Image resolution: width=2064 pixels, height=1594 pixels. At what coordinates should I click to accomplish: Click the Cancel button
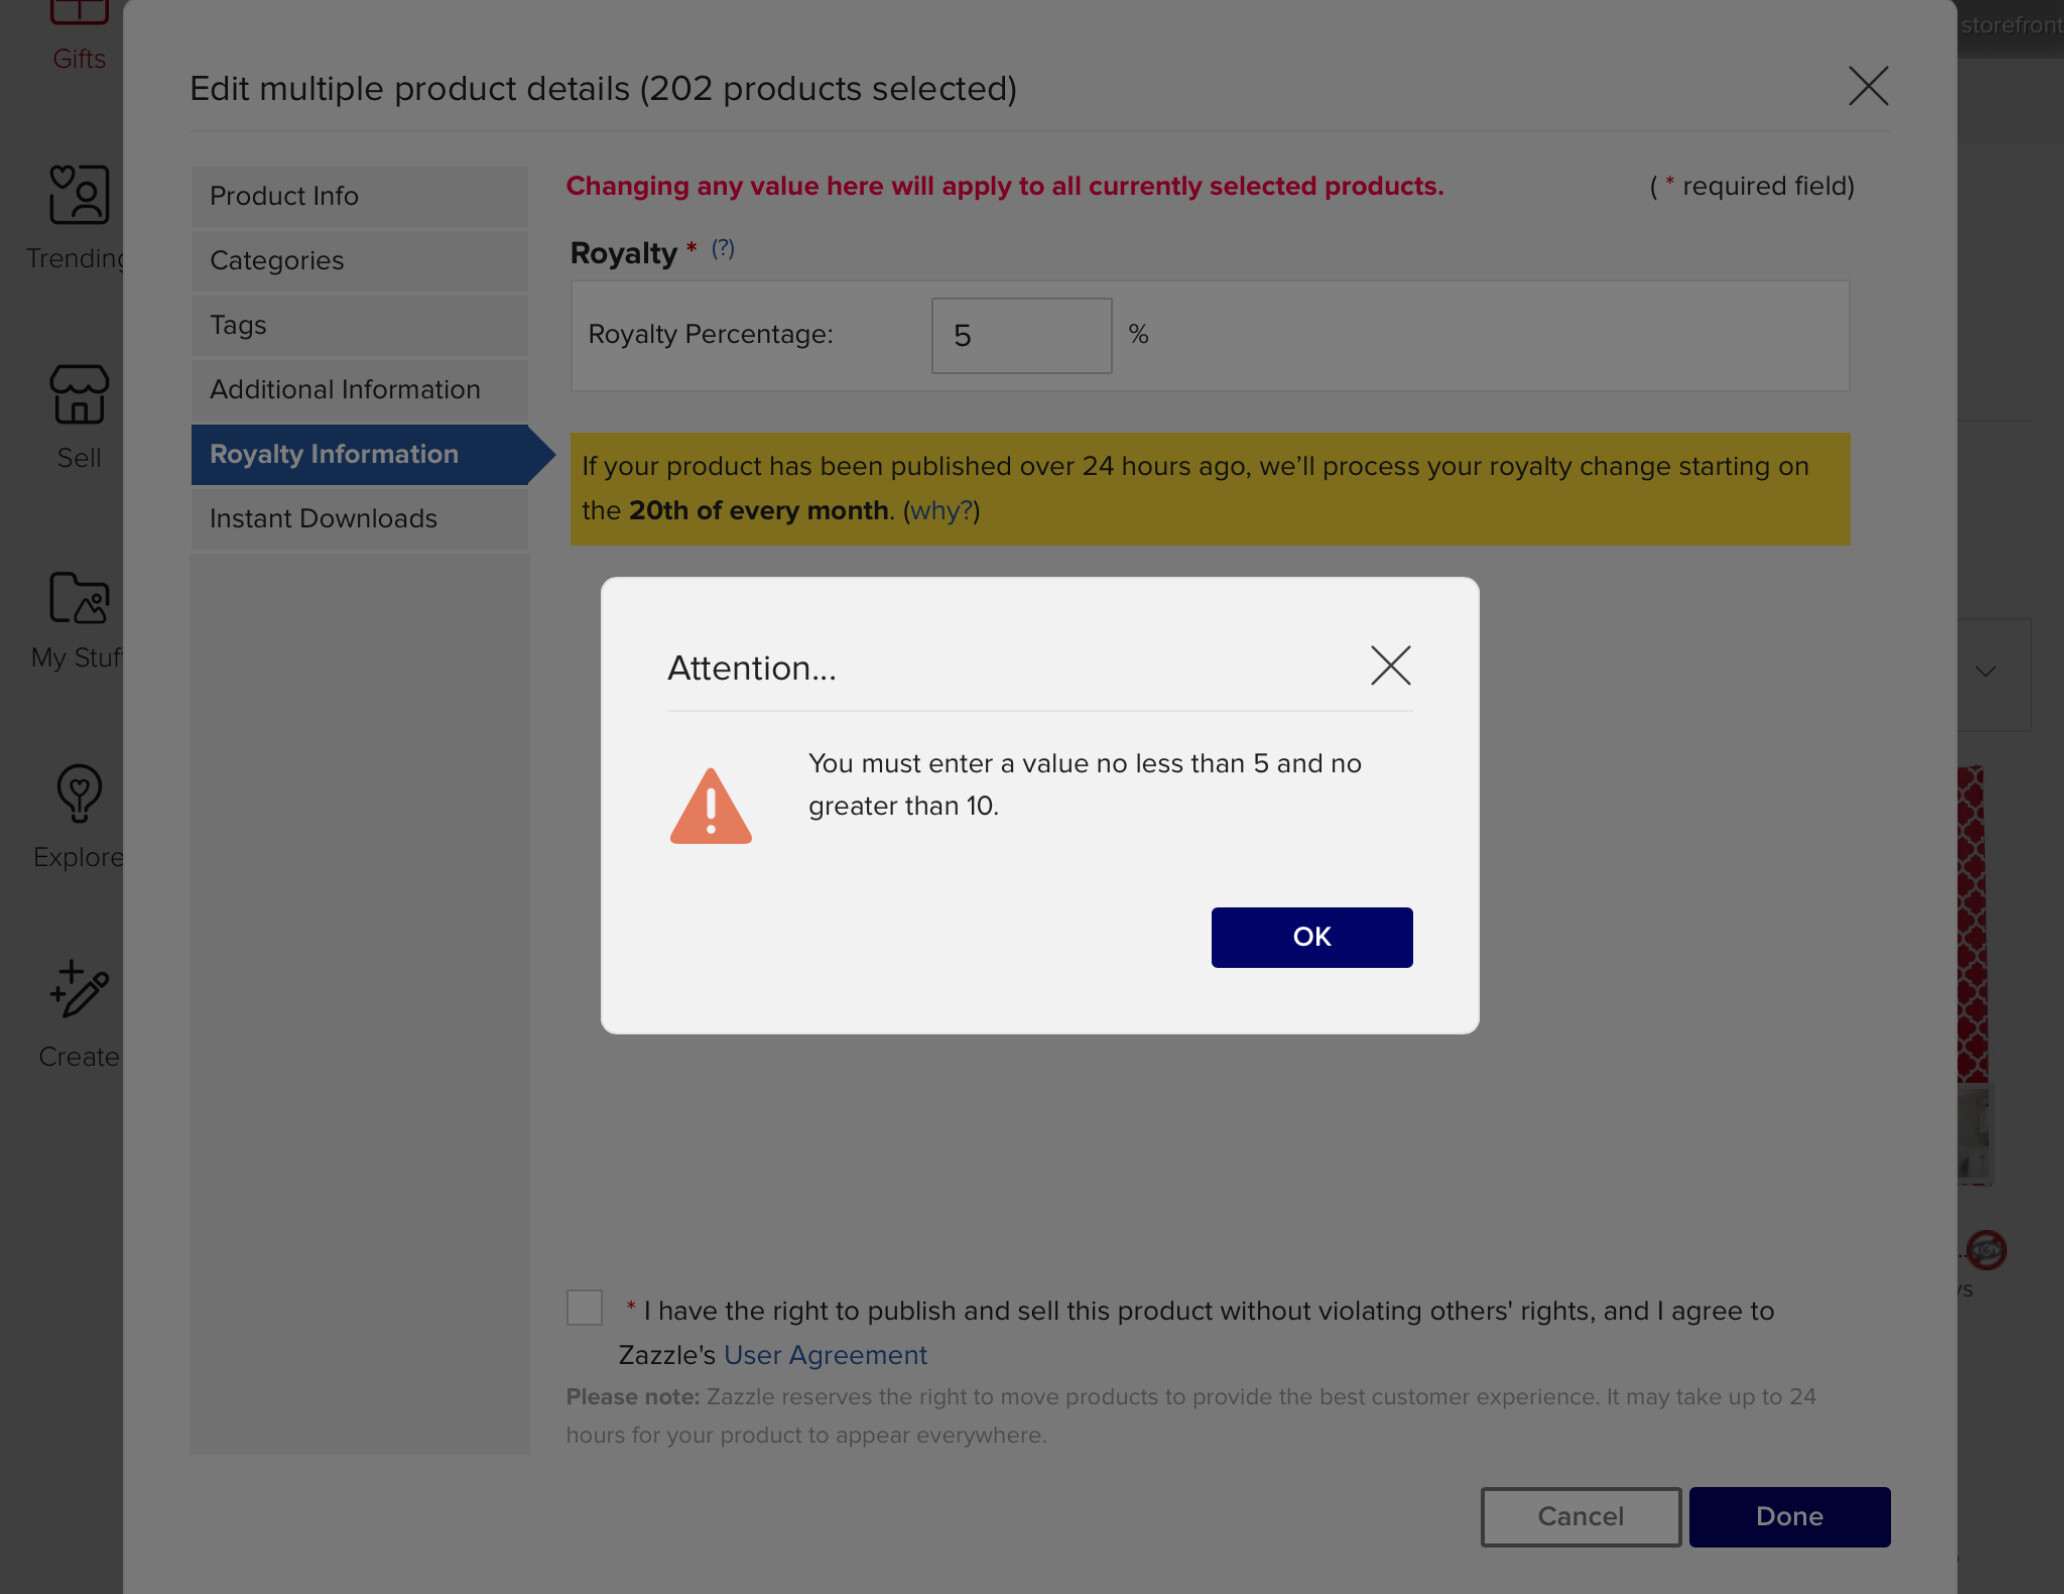pos(1580,1516)
